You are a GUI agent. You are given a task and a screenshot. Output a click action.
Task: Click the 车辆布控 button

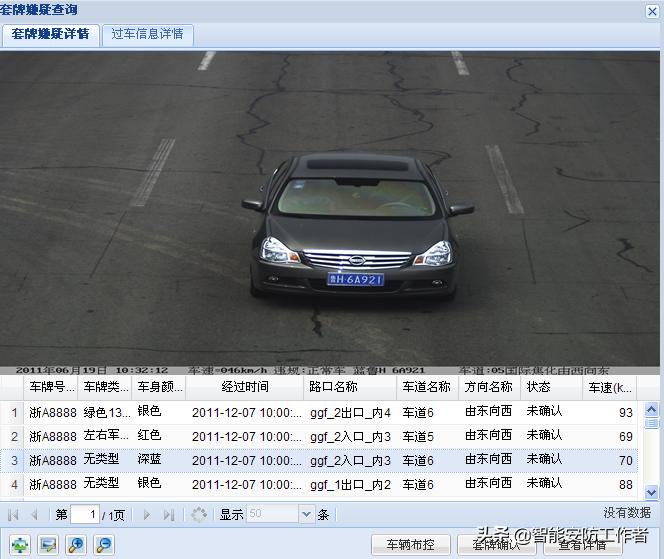coord(402,545)
